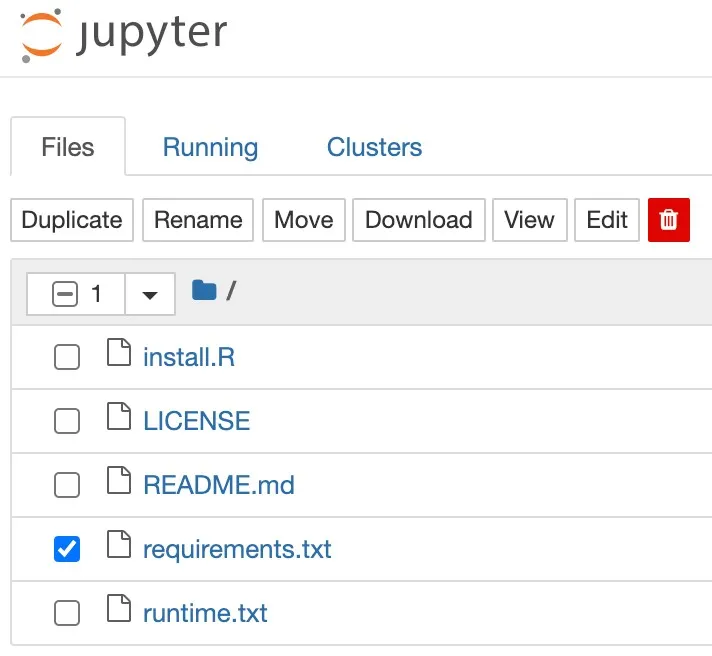Image resolution: width=712 pixels, height=656 pixels.
Task: Open the selection type dropdown arrow
Action: coord(150,294)
